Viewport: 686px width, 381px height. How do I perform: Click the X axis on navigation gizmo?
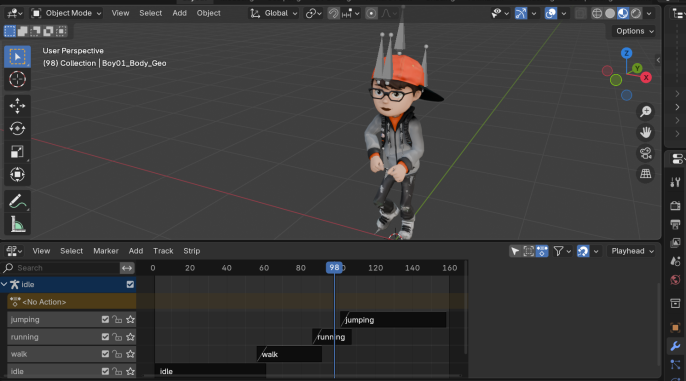(x=646, y=78)
